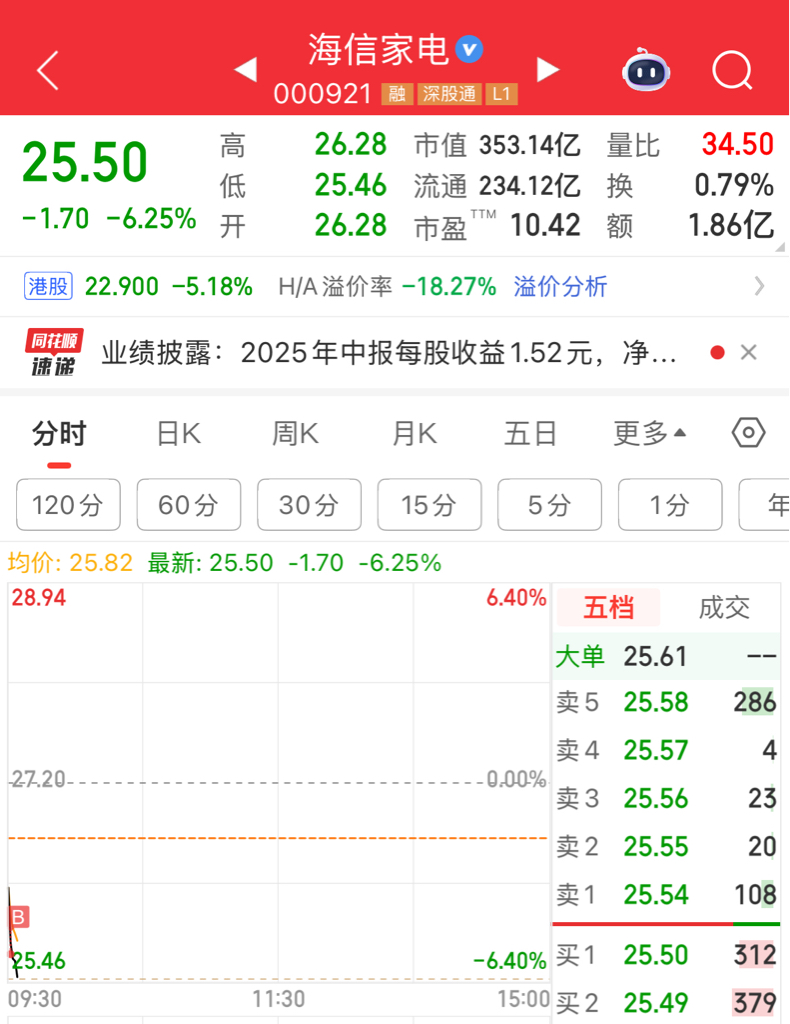Screen dimensions: 790x1024
Task: Switch to 周K tab
Action: click(x=295, y=434)
